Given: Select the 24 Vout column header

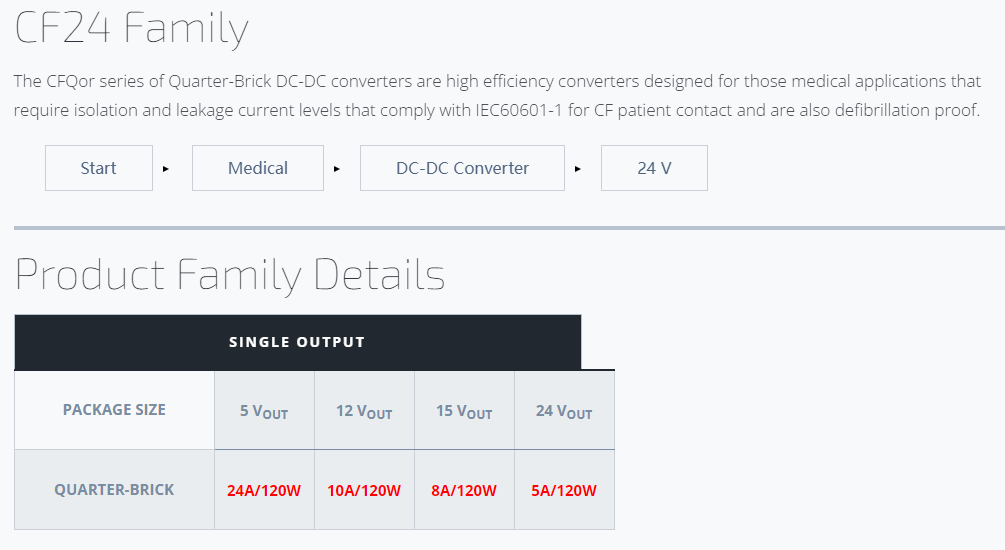Looking at the screenshot, I should (564, 411).
